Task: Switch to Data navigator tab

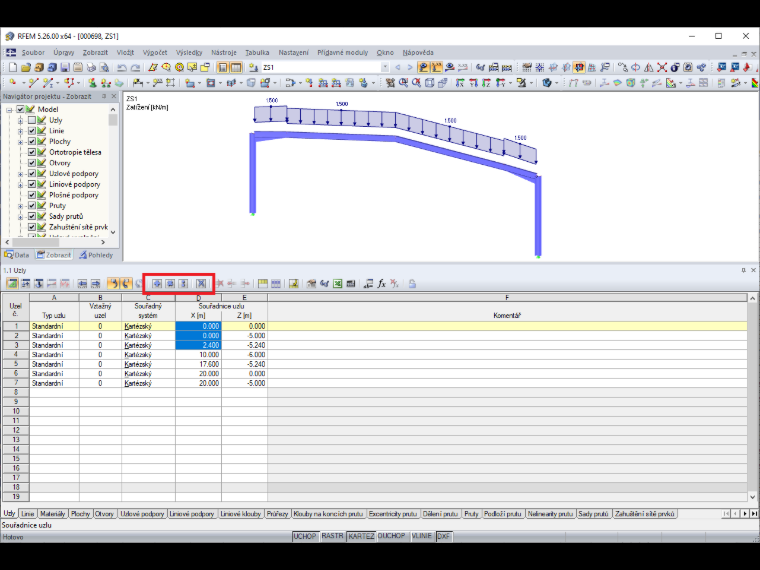Action: tap(17, 254)
